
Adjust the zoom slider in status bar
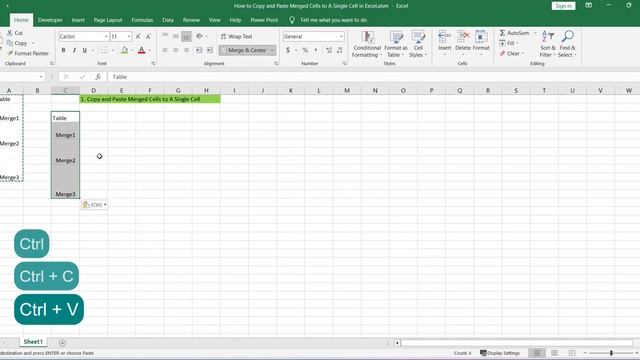[x=611, y=353]
